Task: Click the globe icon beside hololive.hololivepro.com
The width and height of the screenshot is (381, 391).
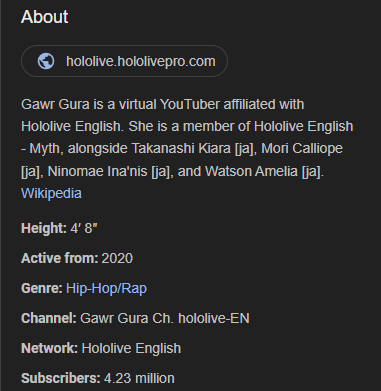Action: coord(46,61)
